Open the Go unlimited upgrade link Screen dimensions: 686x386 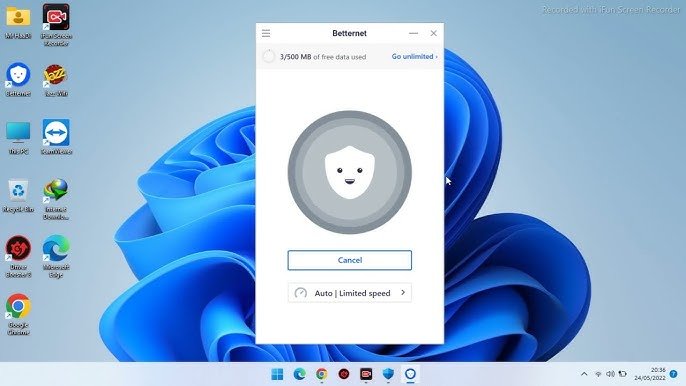(x=414, y=56)
